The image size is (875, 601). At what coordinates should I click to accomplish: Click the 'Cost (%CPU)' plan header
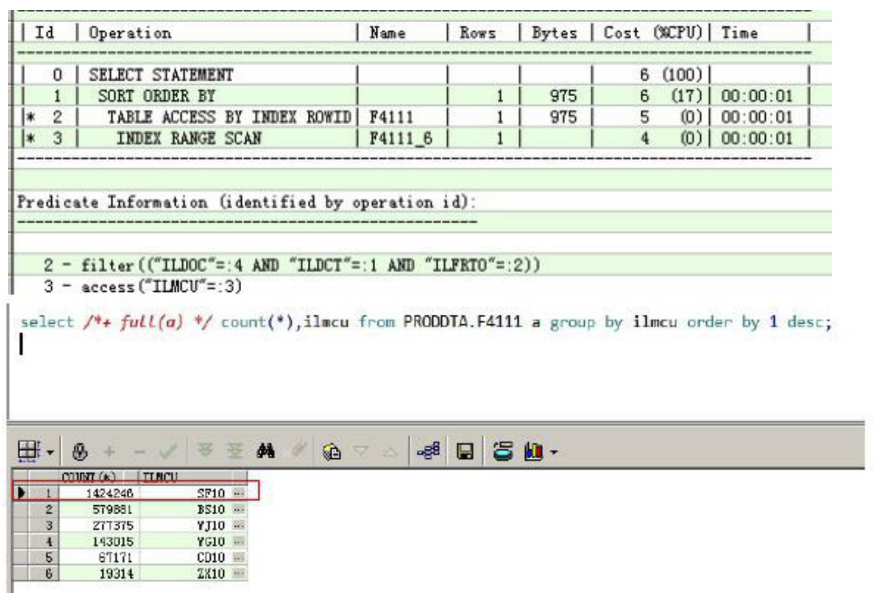pos(652,33)
